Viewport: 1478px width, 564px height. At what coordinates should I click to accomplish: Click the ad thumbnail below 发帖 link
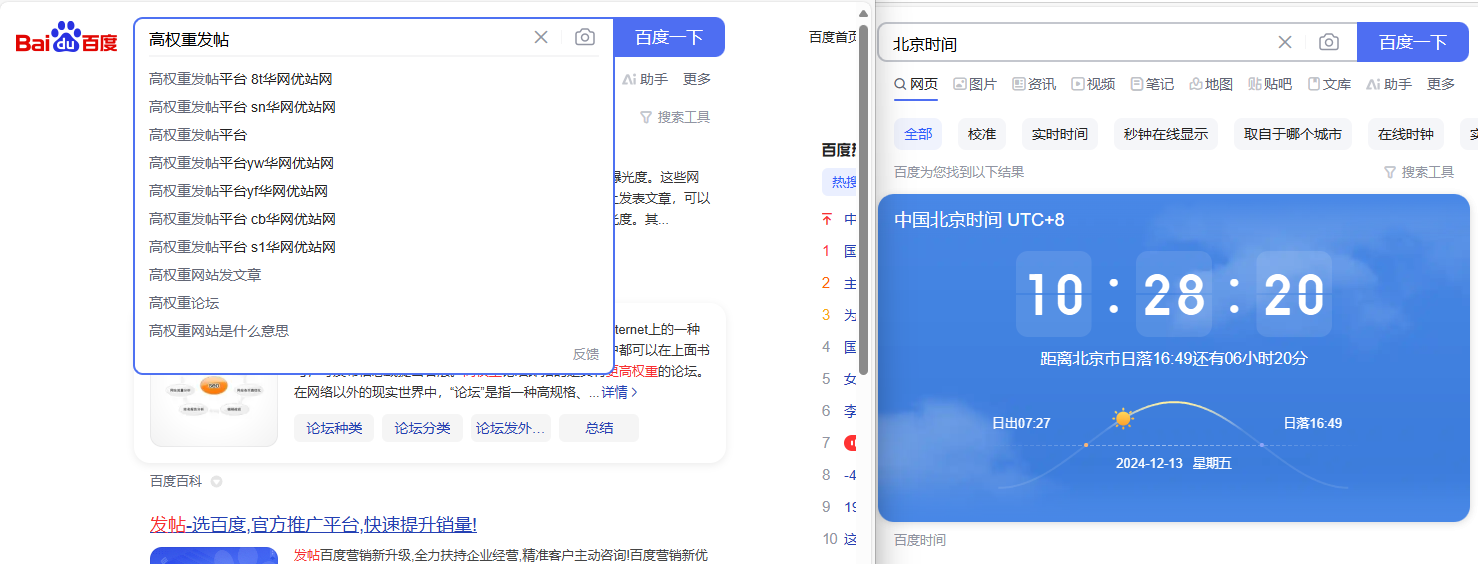[214, 555]
